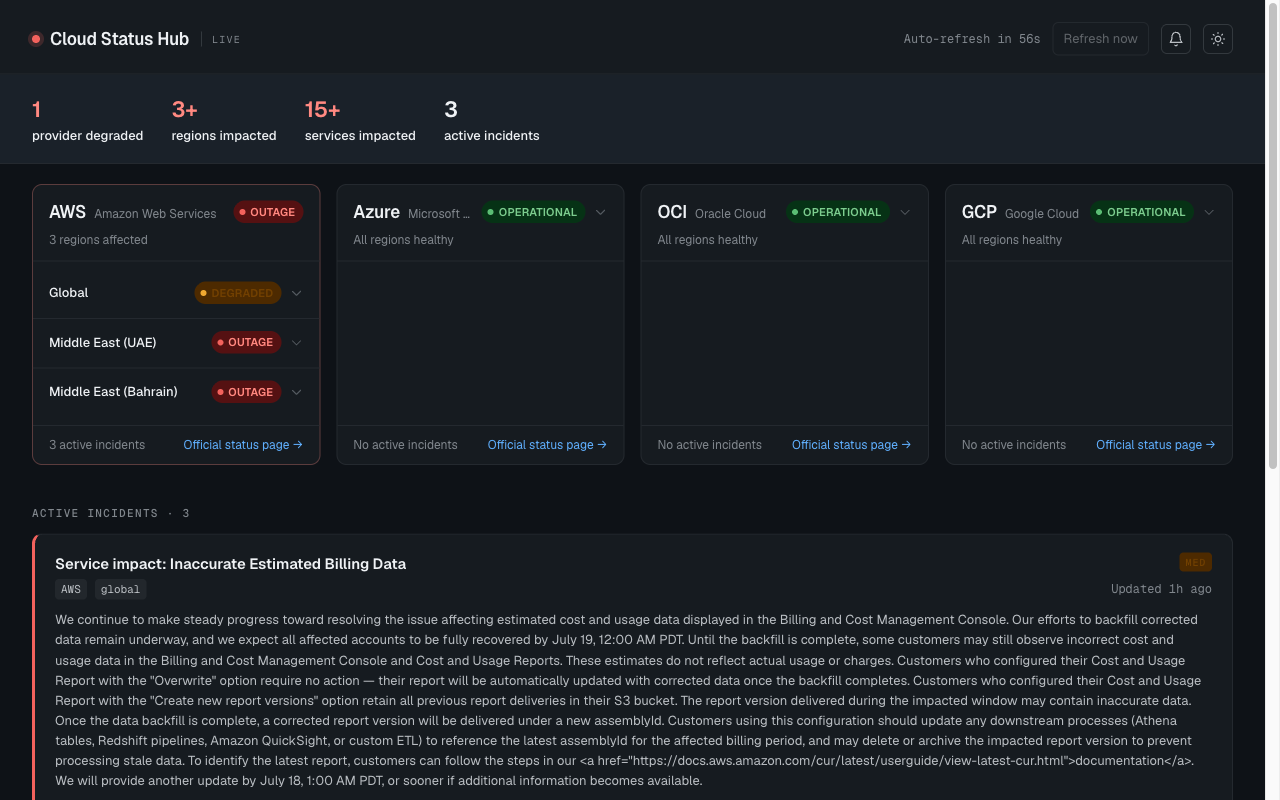Click the Azure OPERATIONAL badge
Viewport: 1280px width, 800px height.
(x=533, y=212)
